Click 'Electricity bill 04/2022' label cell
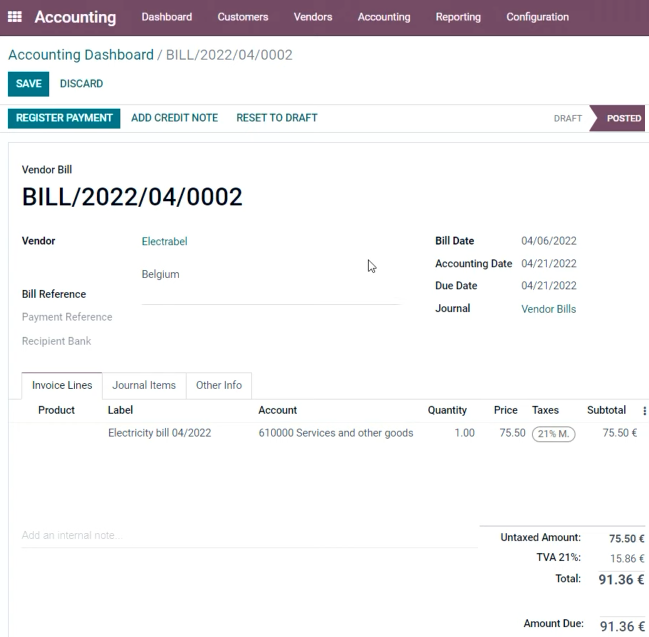 (x=160, y=433)
